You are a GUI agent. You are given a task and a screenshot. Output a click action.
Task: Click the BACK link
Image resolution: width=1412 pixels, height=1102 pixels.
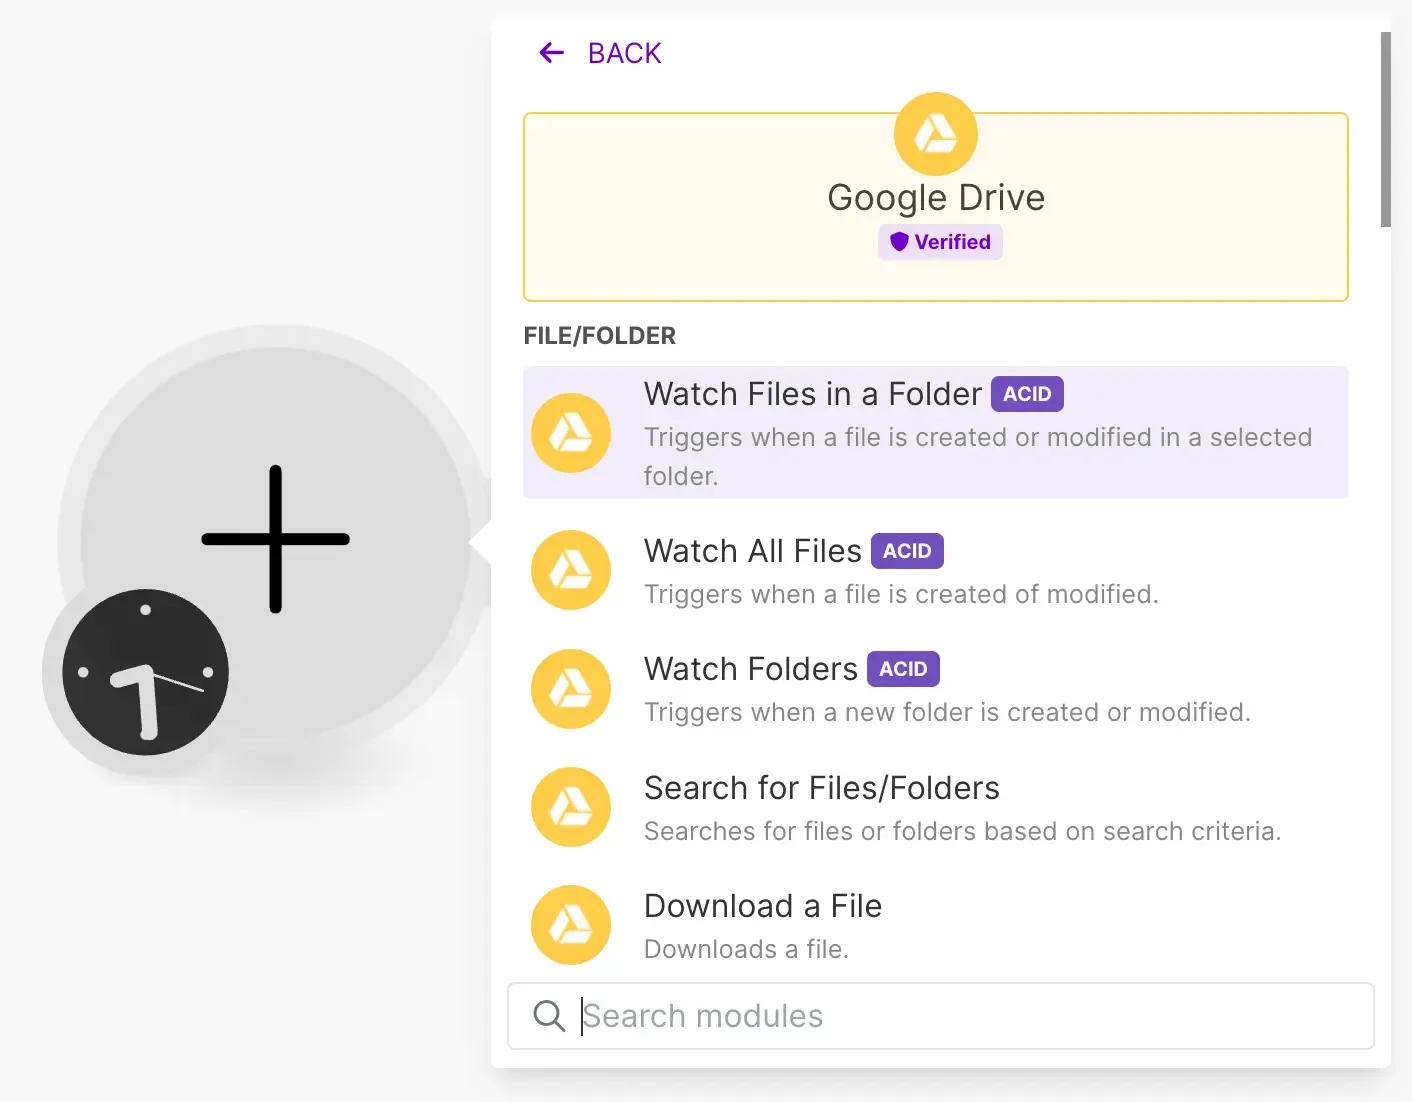[624, 52]
